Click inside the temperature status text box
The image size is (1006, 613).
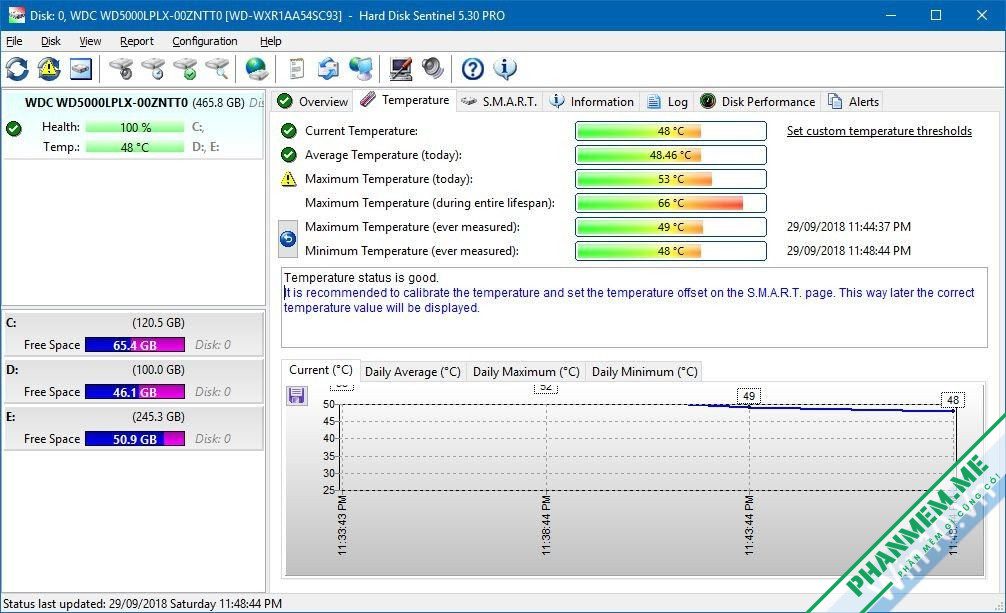634,307
